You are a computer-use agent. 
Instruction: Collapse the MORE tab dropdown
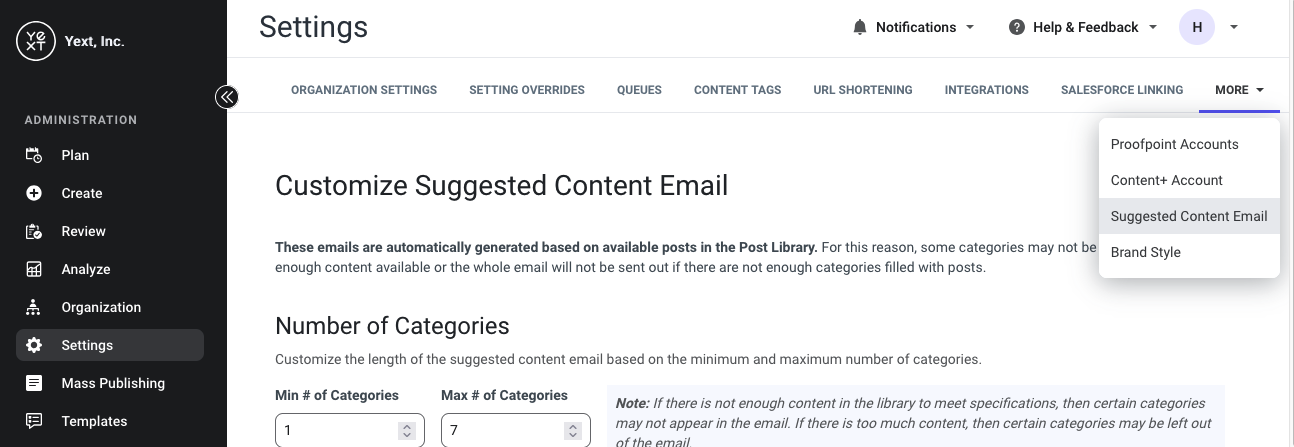(x=1240, y=90)
